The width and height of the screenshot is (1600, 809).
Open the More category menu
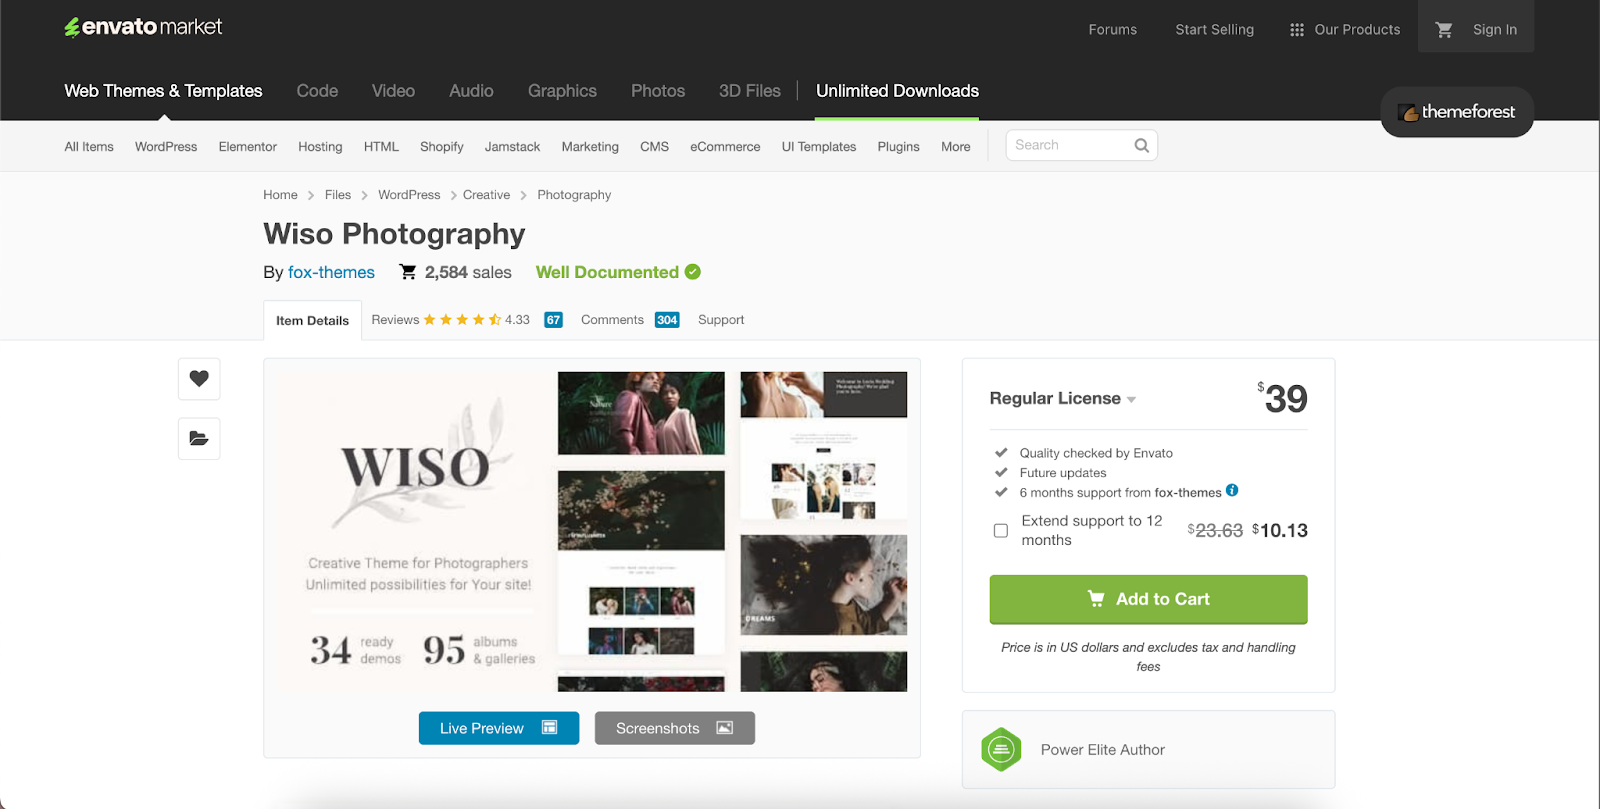[955, 147]
